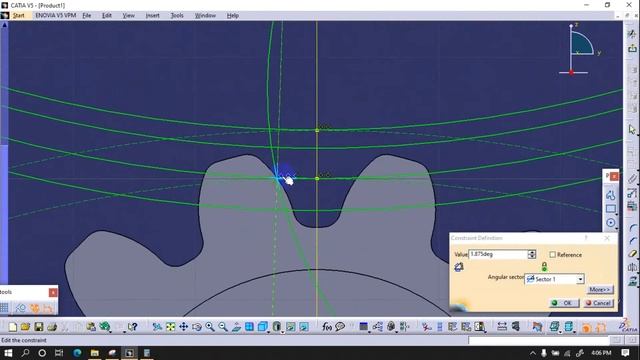Open the Edit menu
The width and height of the screenshot is (640, 360).
click(107, 16)
